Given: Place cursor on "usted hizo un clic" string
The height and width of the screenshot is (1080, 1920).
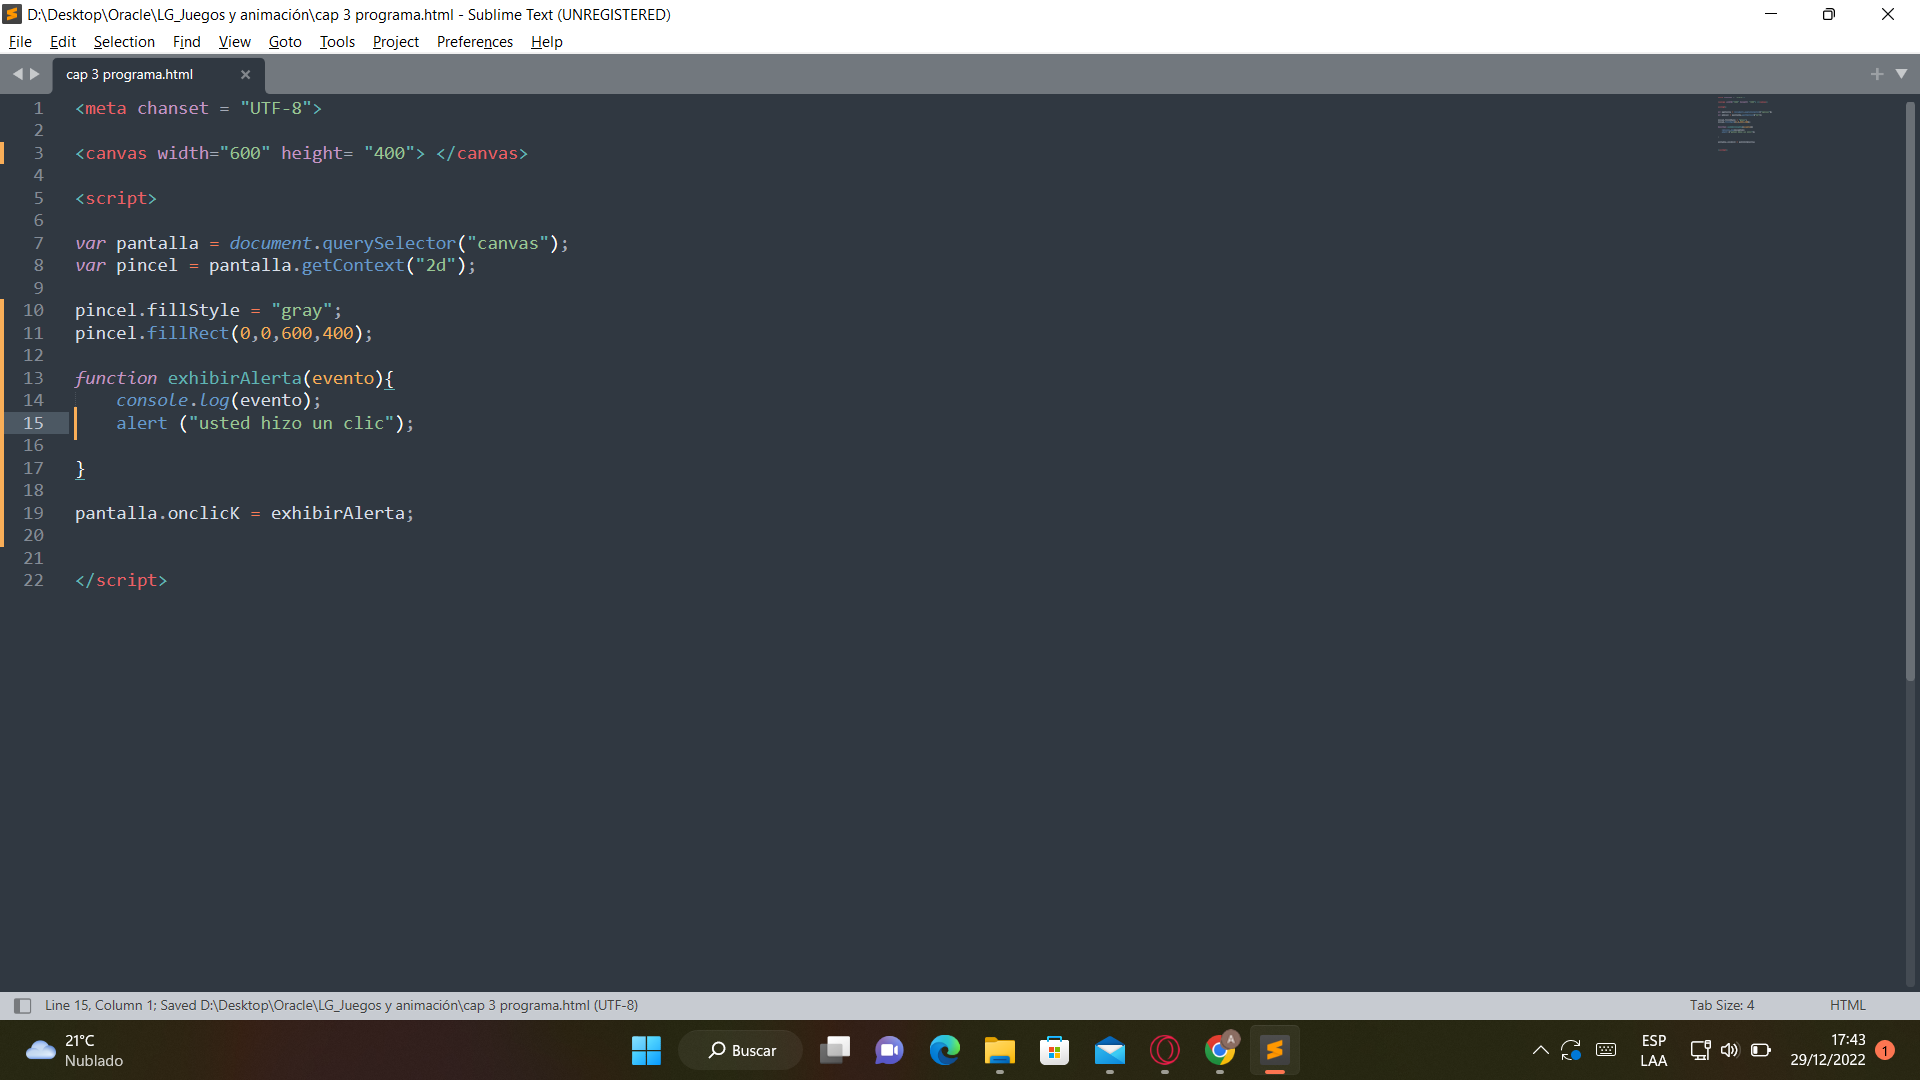Looking at the screenshot, I should point(291,423).
